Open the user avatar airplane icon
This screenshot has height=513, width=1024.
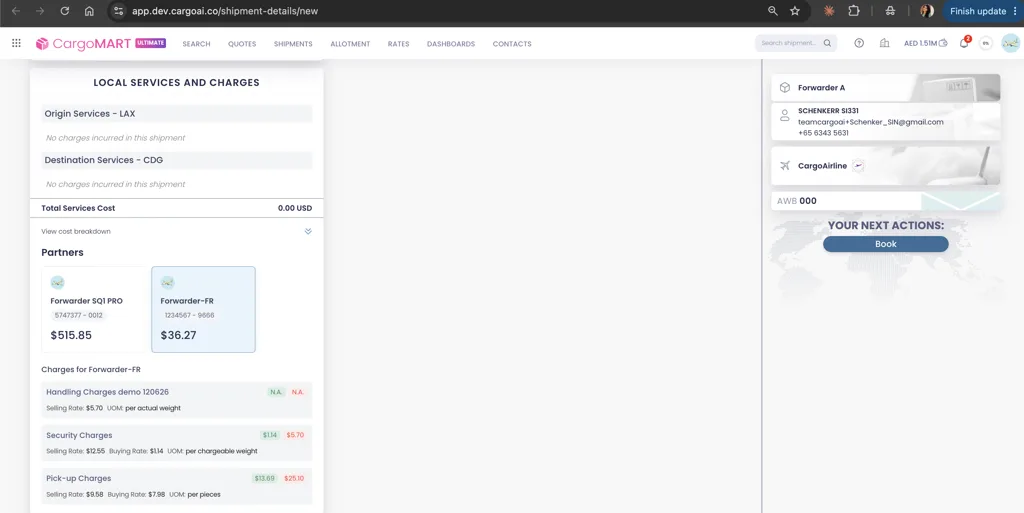1010,43
